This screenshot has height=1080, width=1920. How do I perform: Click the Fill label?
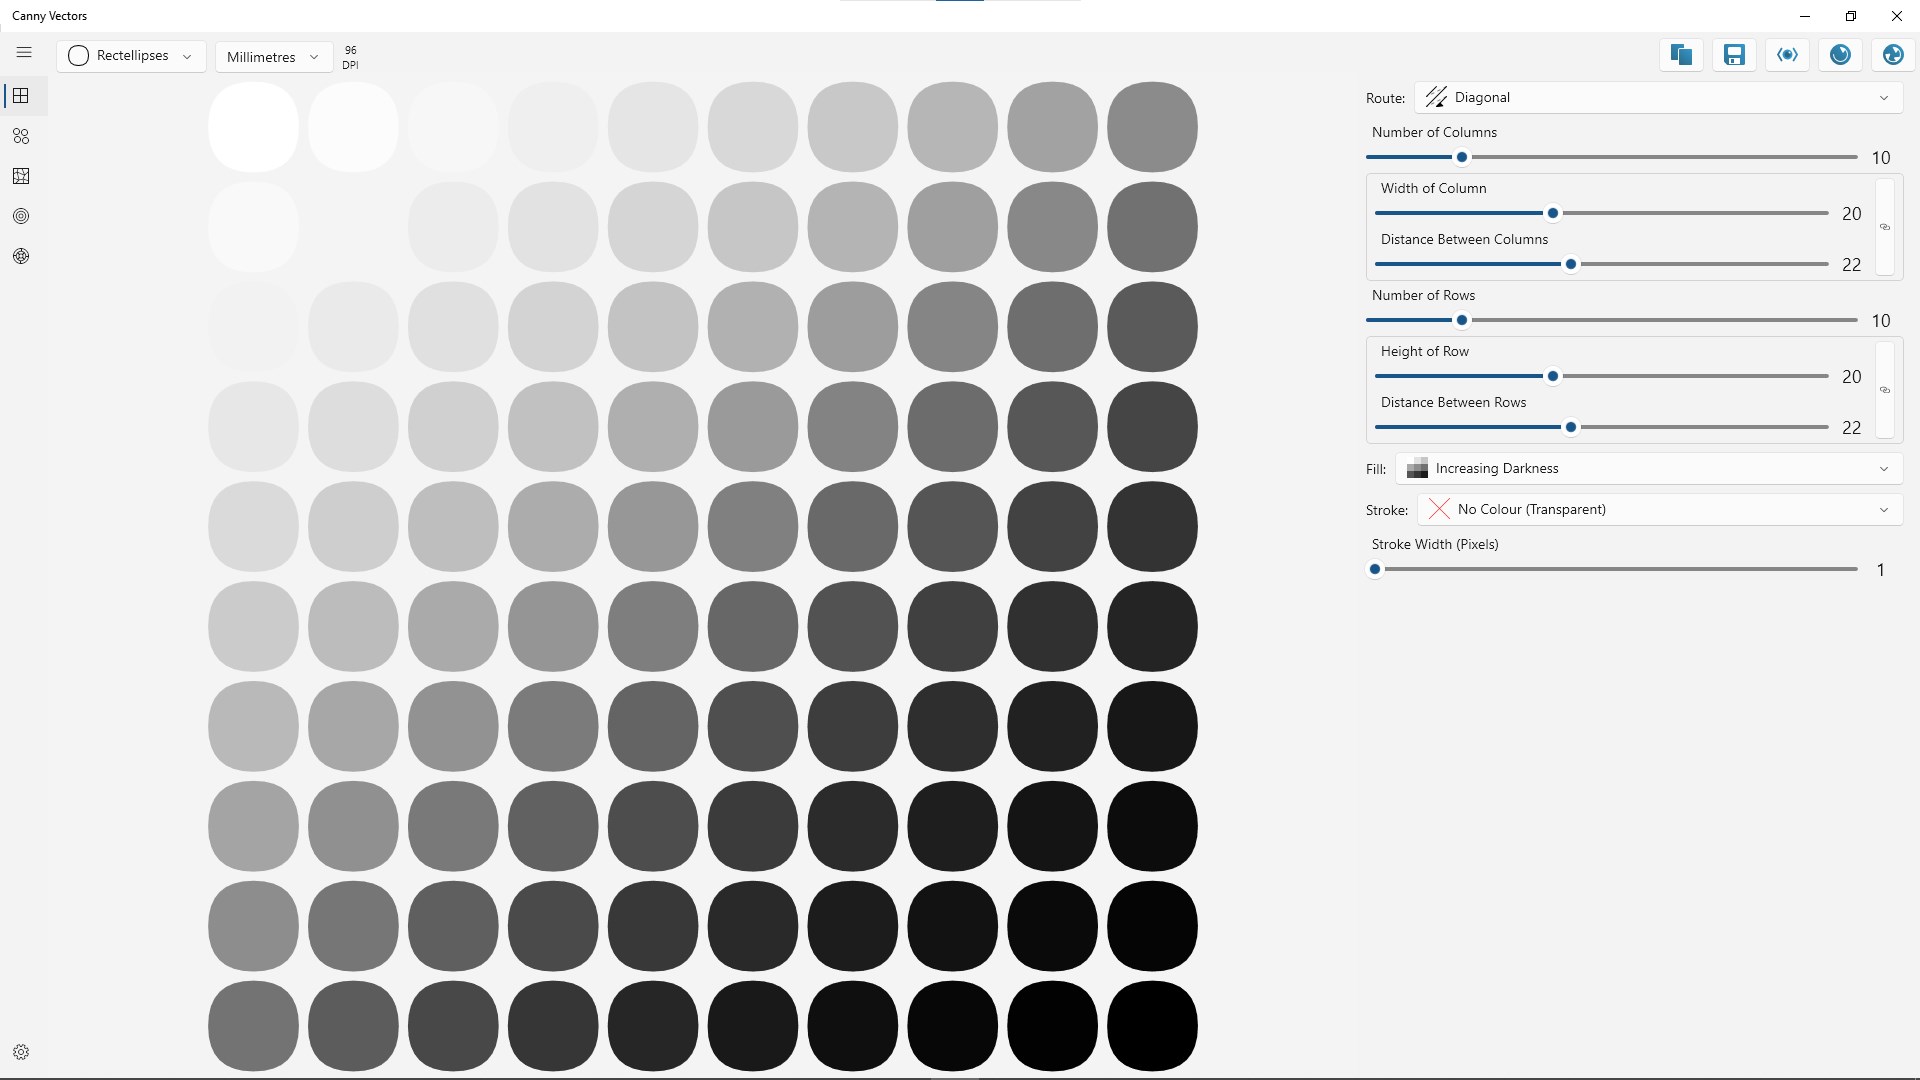pyautogui.click(x=1376, y=469)
